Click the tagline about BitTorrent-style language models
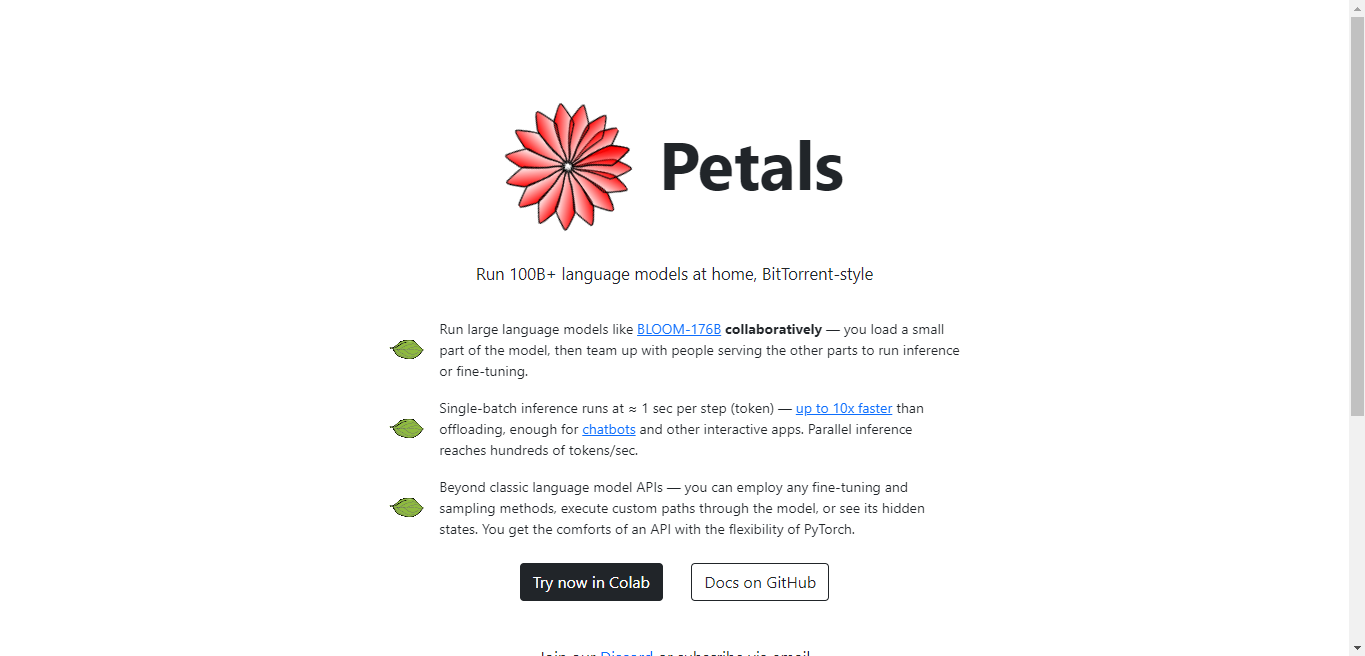The height and width of the screenshot is (656, 1365). [x=675, y=274]
